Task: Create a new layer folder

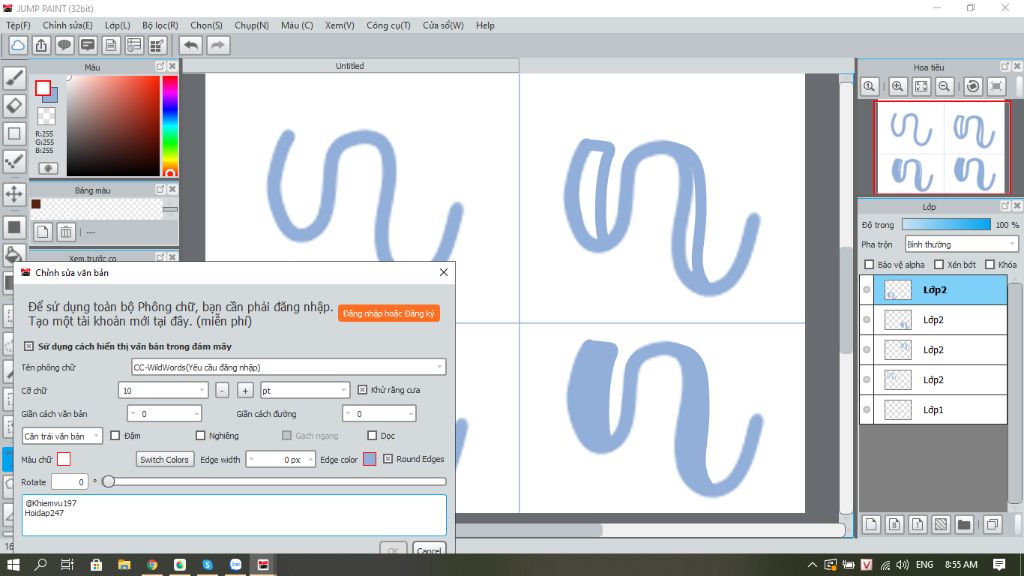Action: tap(964, 524)
